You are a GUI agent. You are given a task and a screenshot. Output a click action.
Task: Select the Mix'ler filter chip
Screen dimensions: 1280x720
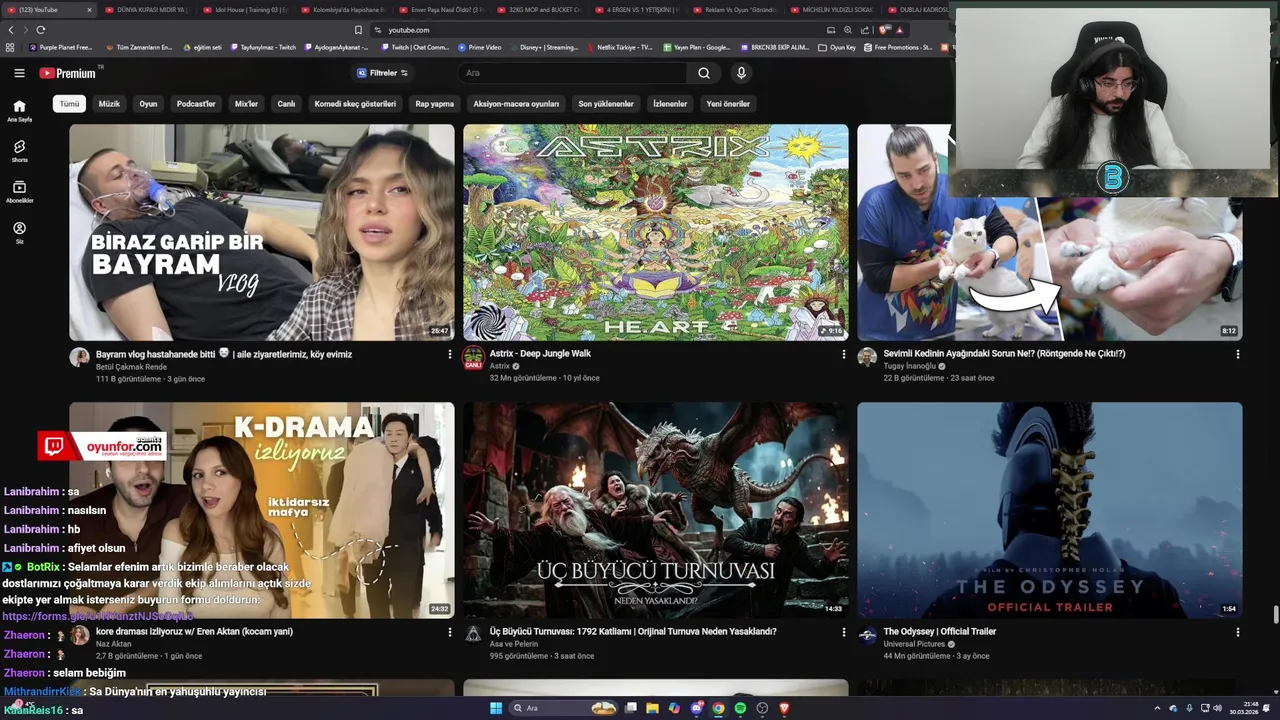[246, 104]
